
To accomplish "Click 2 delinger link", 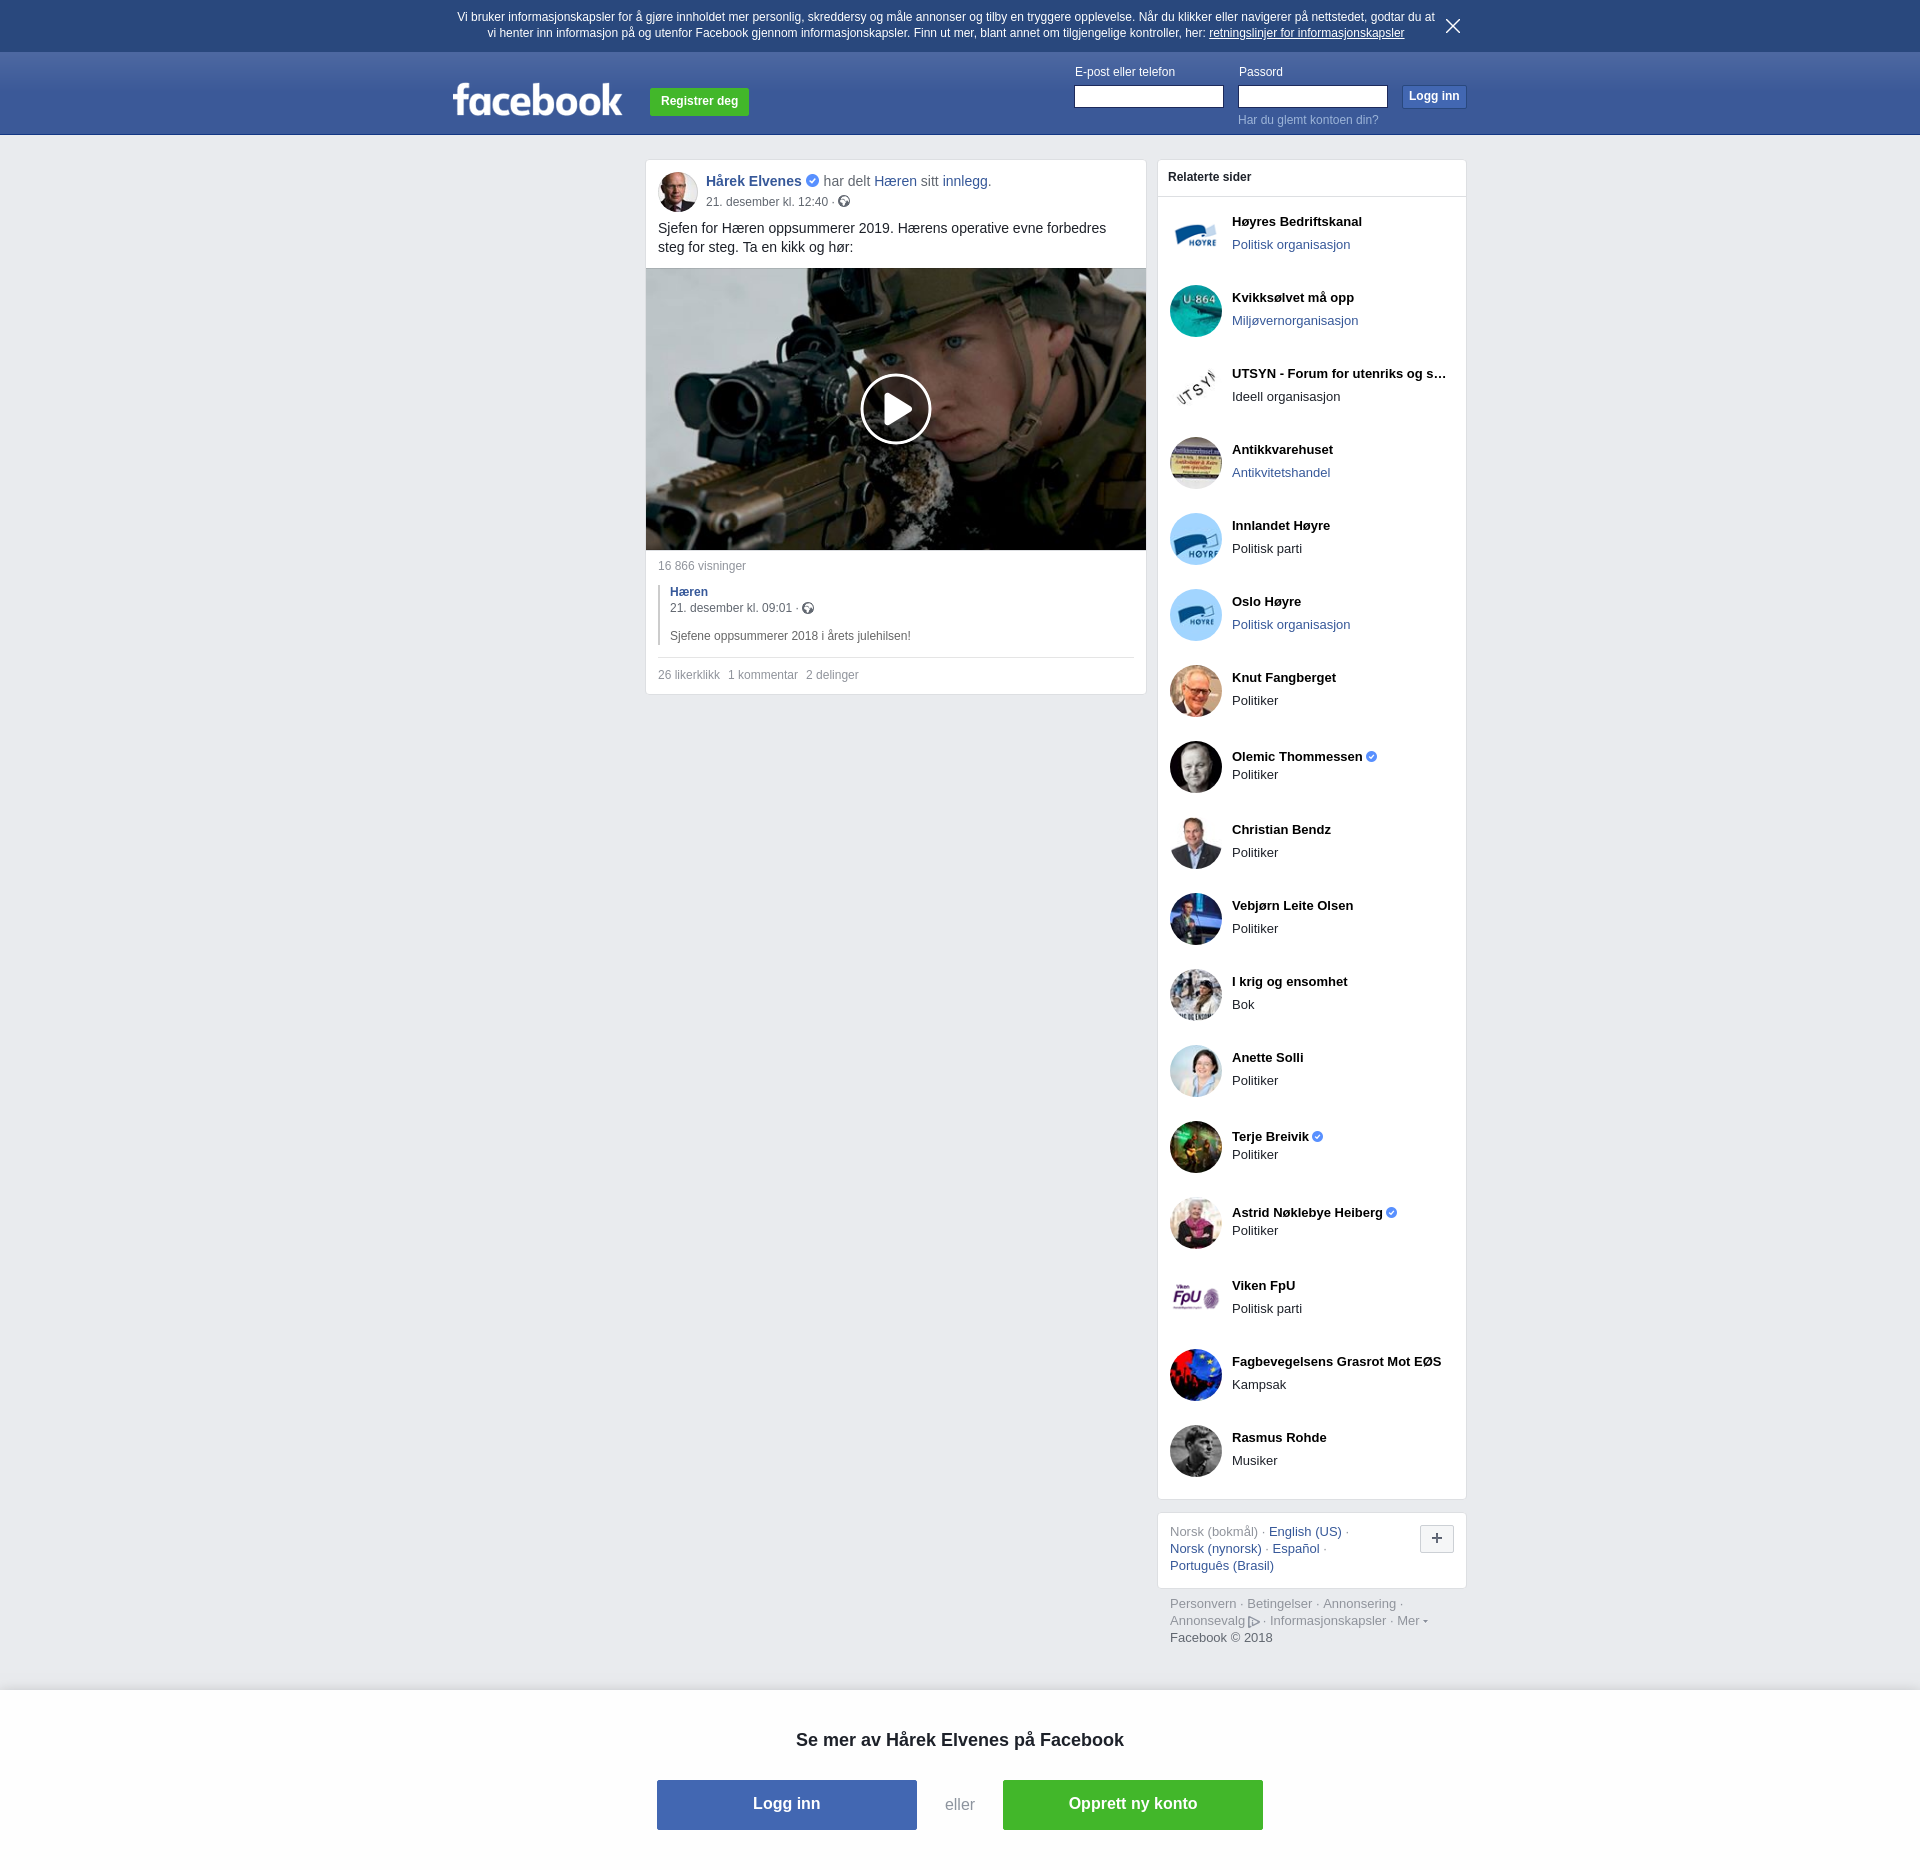I will 832,675.
